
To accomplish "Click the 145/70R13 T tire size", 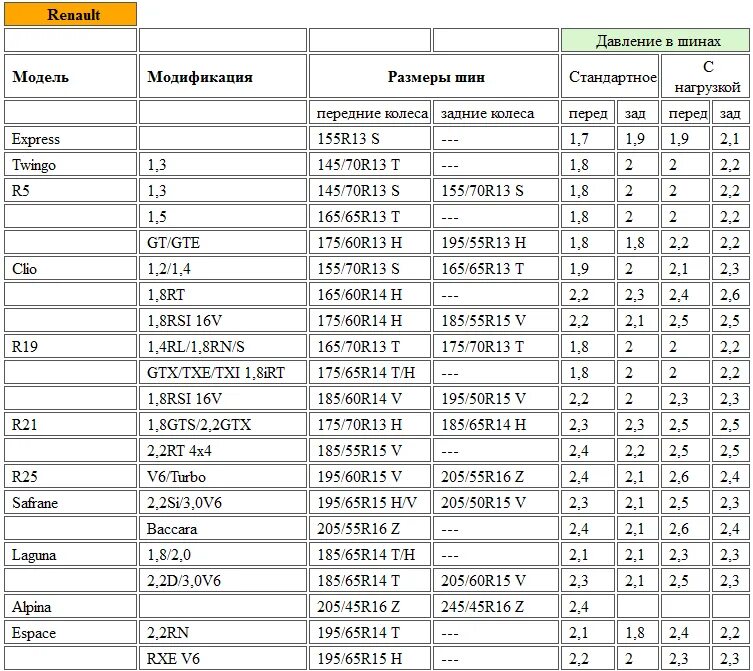I will (370, 164).
